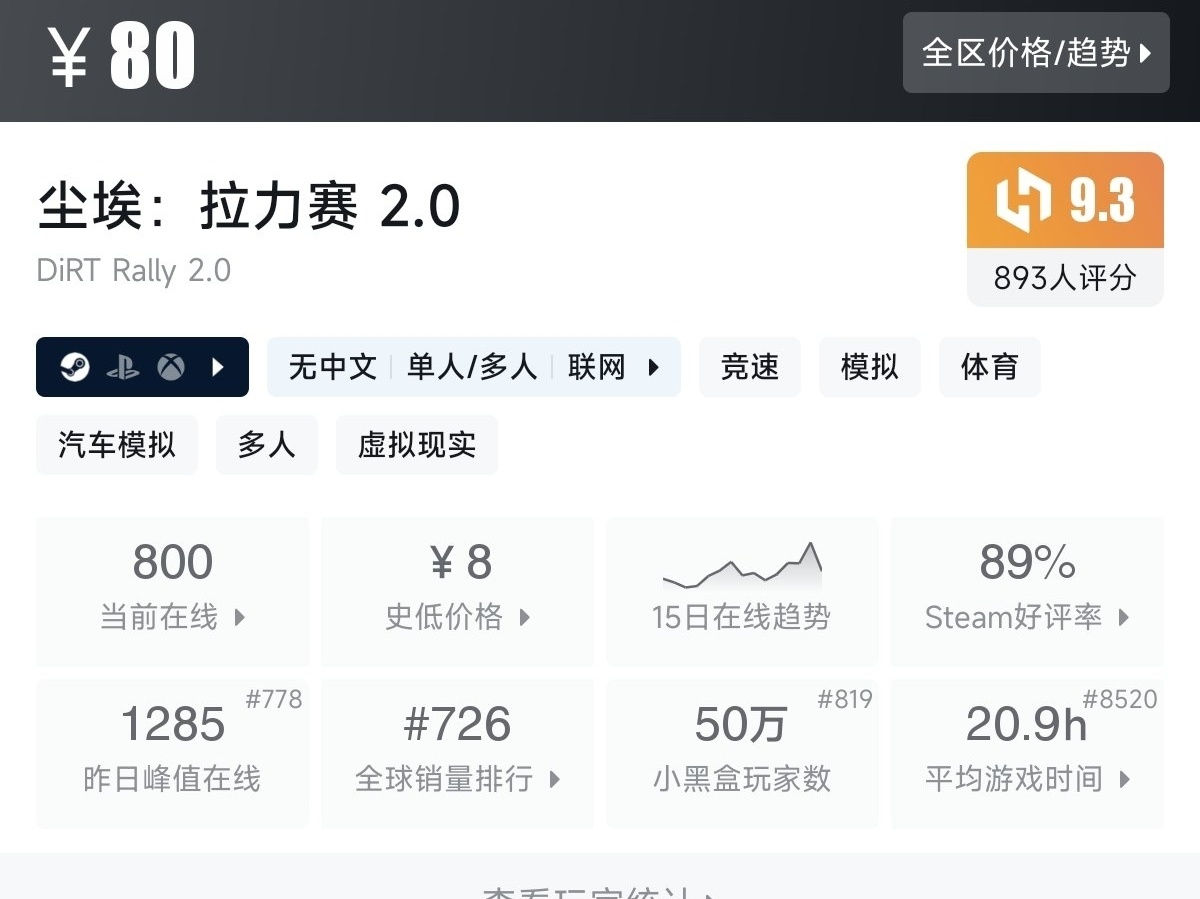Click the 1285 peak value
The image size is (1200, 899).
173,725
